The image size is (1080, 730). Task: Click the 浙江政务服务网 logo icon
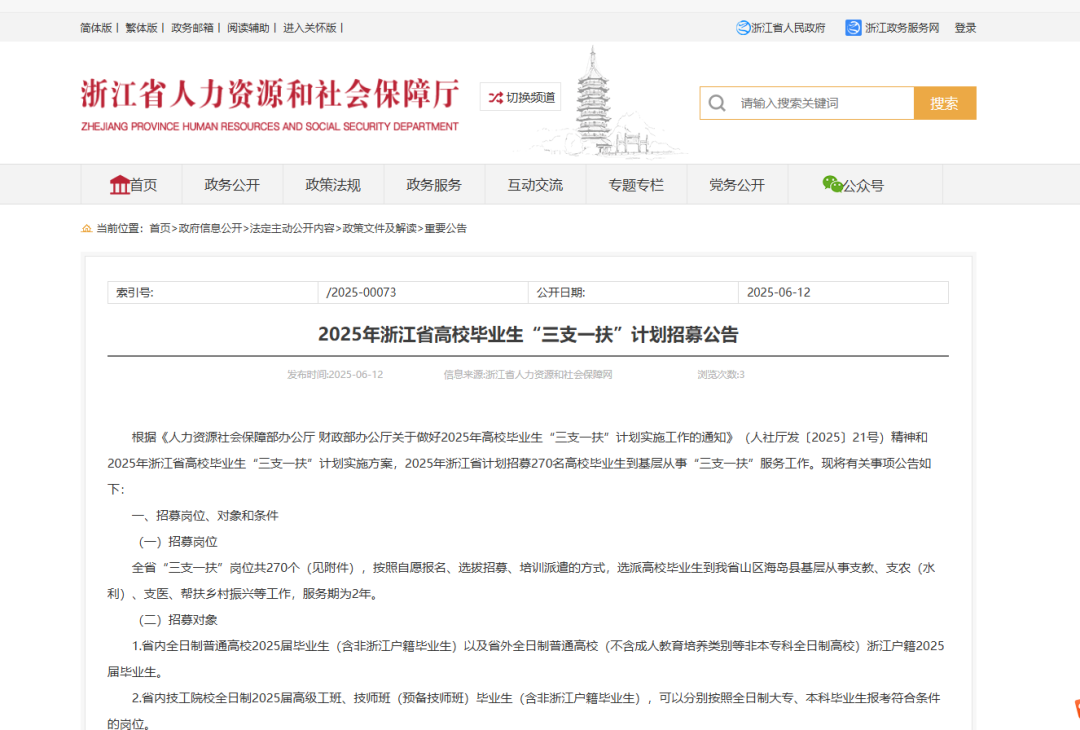tap(853, 28)
